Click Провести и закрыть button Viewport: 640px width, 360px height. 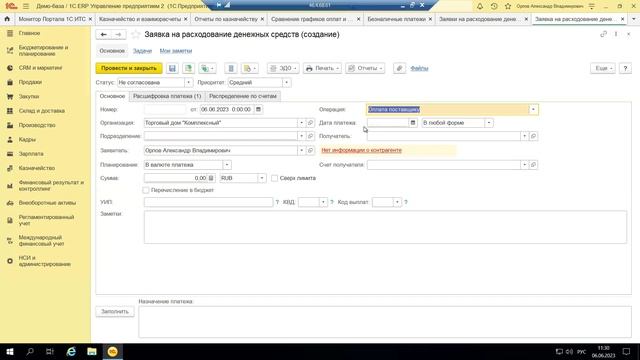click(x=129, y=68)
